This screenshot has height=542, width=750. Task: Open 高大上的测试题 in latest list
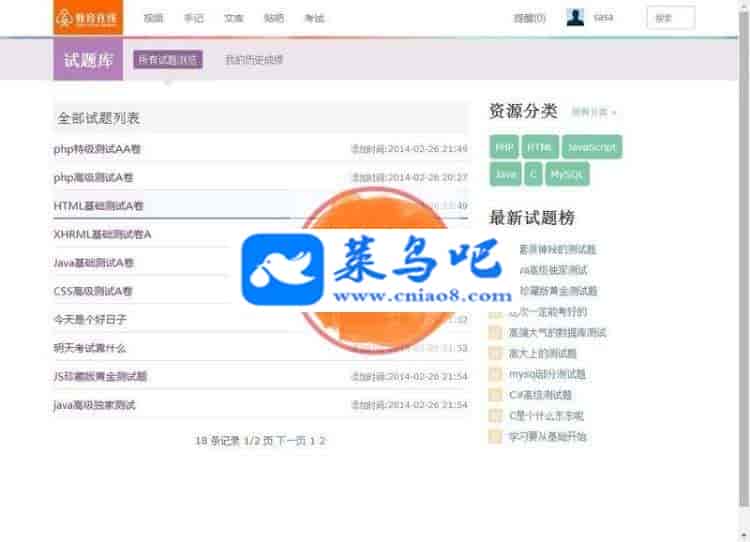542,354
